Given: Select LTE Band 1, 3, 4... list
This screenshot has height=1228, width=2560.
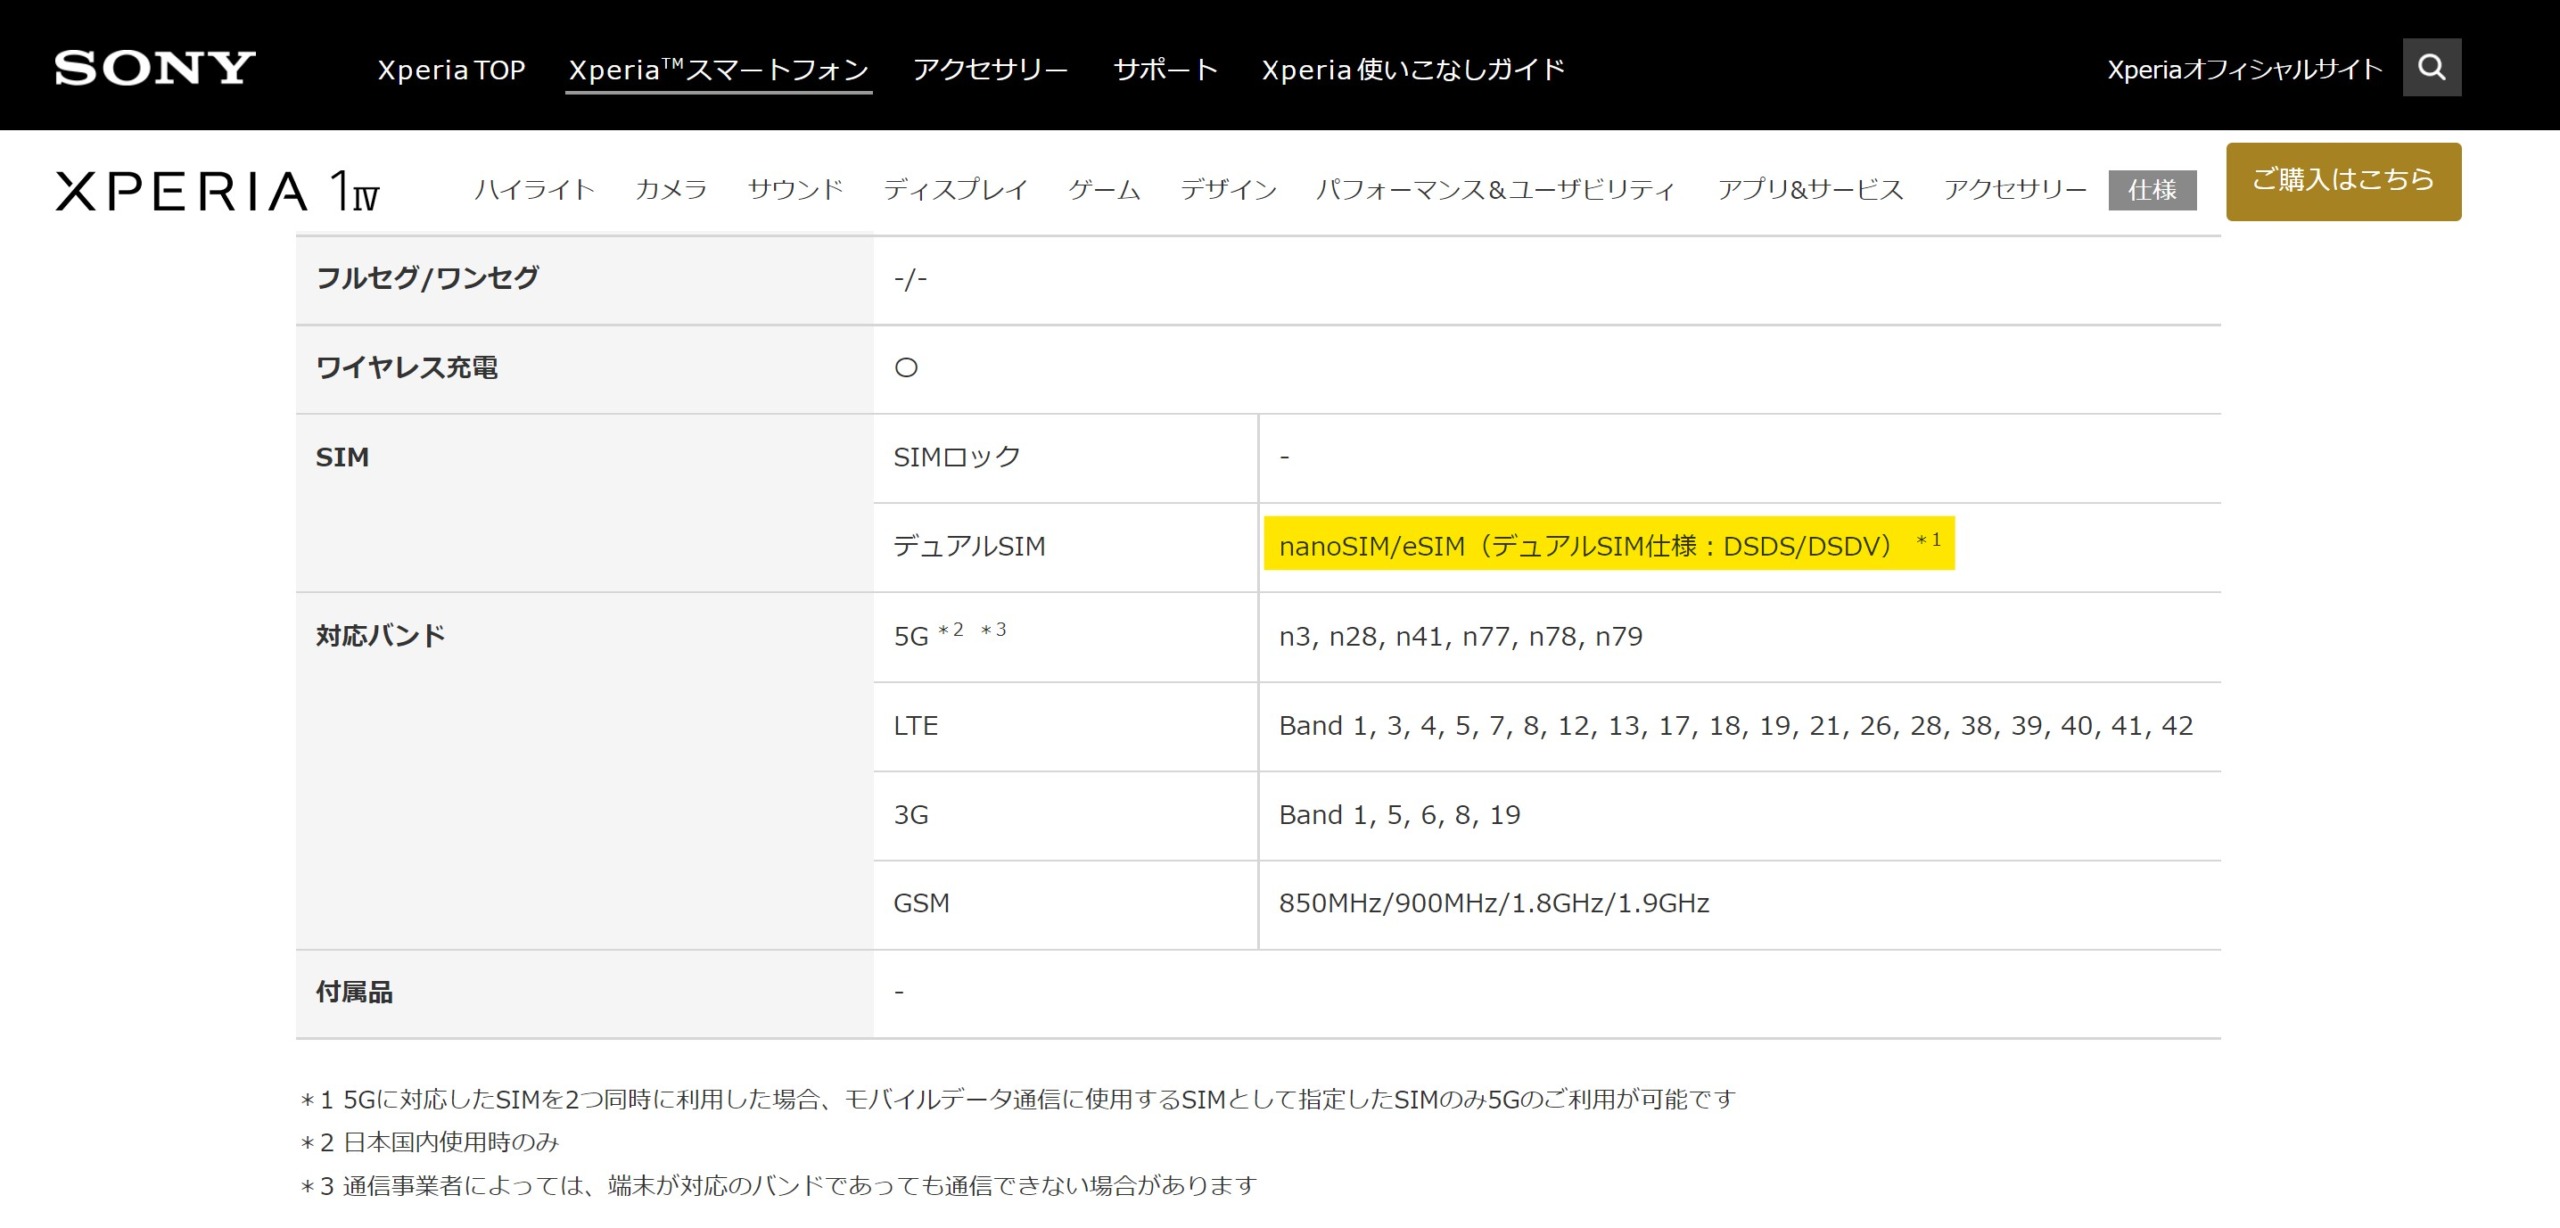Looking at the screenshot, I should 1735,725.
